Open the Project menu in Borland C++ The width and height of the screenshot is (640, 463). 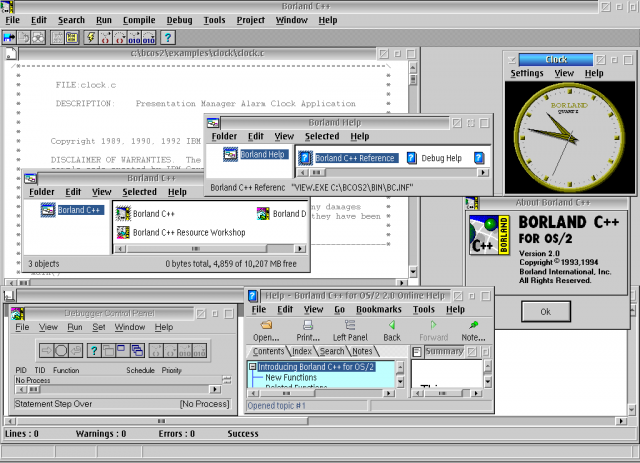tap(251, 20)
